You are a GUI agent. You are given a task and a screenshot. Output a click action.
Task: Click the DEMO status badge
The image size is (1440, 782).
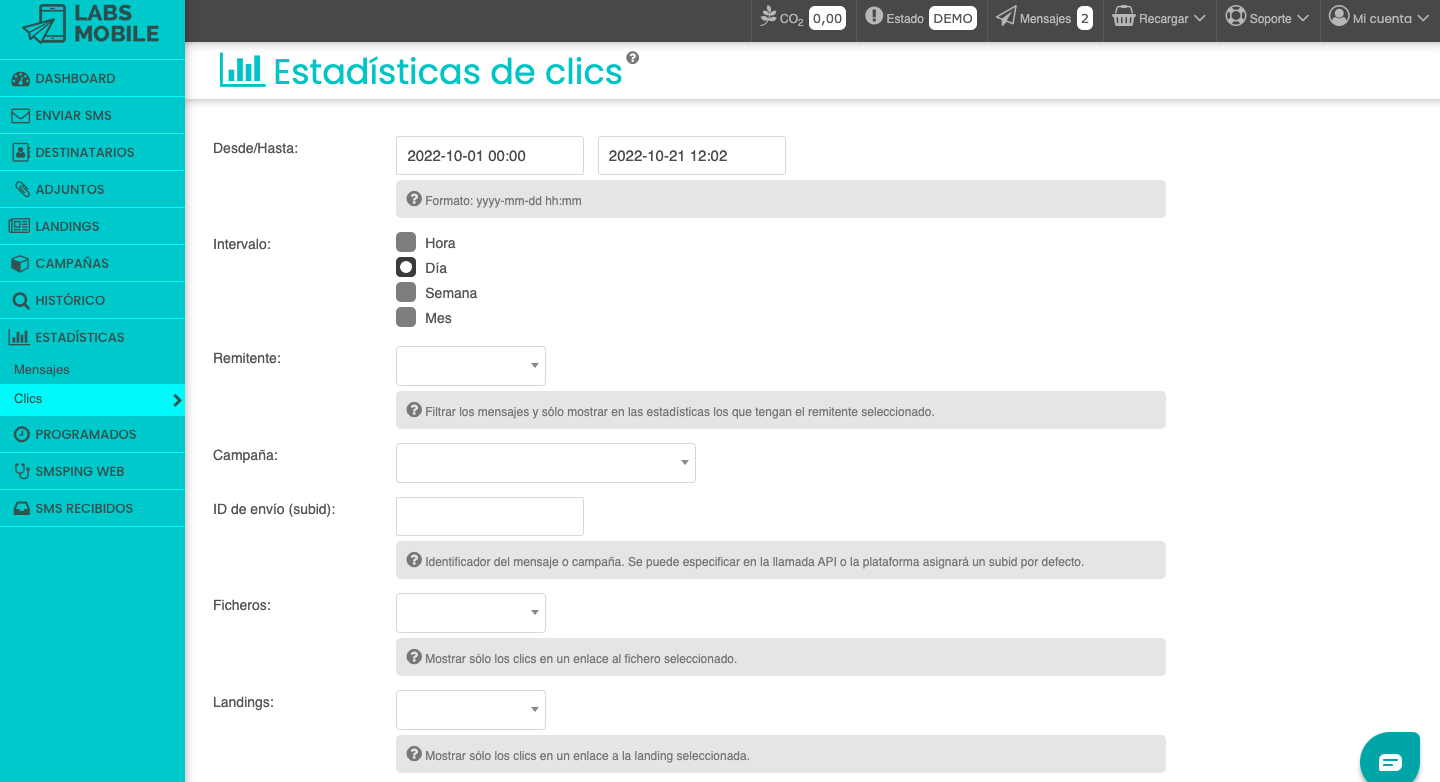pyautogui.click(x=953, y=18)
